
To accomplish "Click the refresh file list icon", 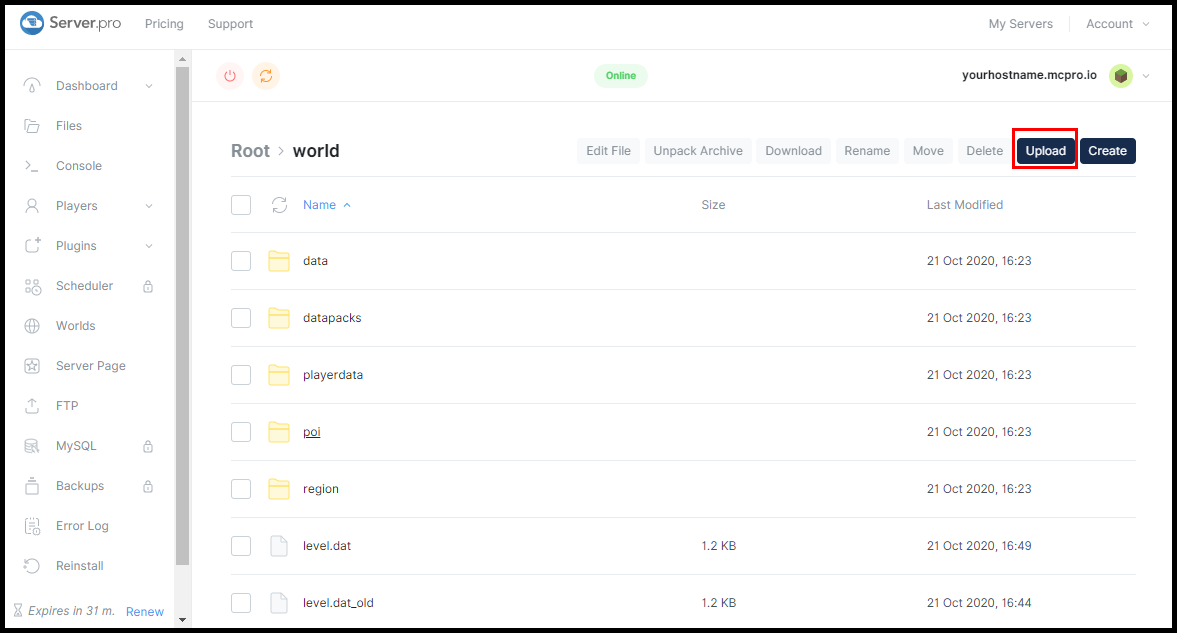I will 279,205.
